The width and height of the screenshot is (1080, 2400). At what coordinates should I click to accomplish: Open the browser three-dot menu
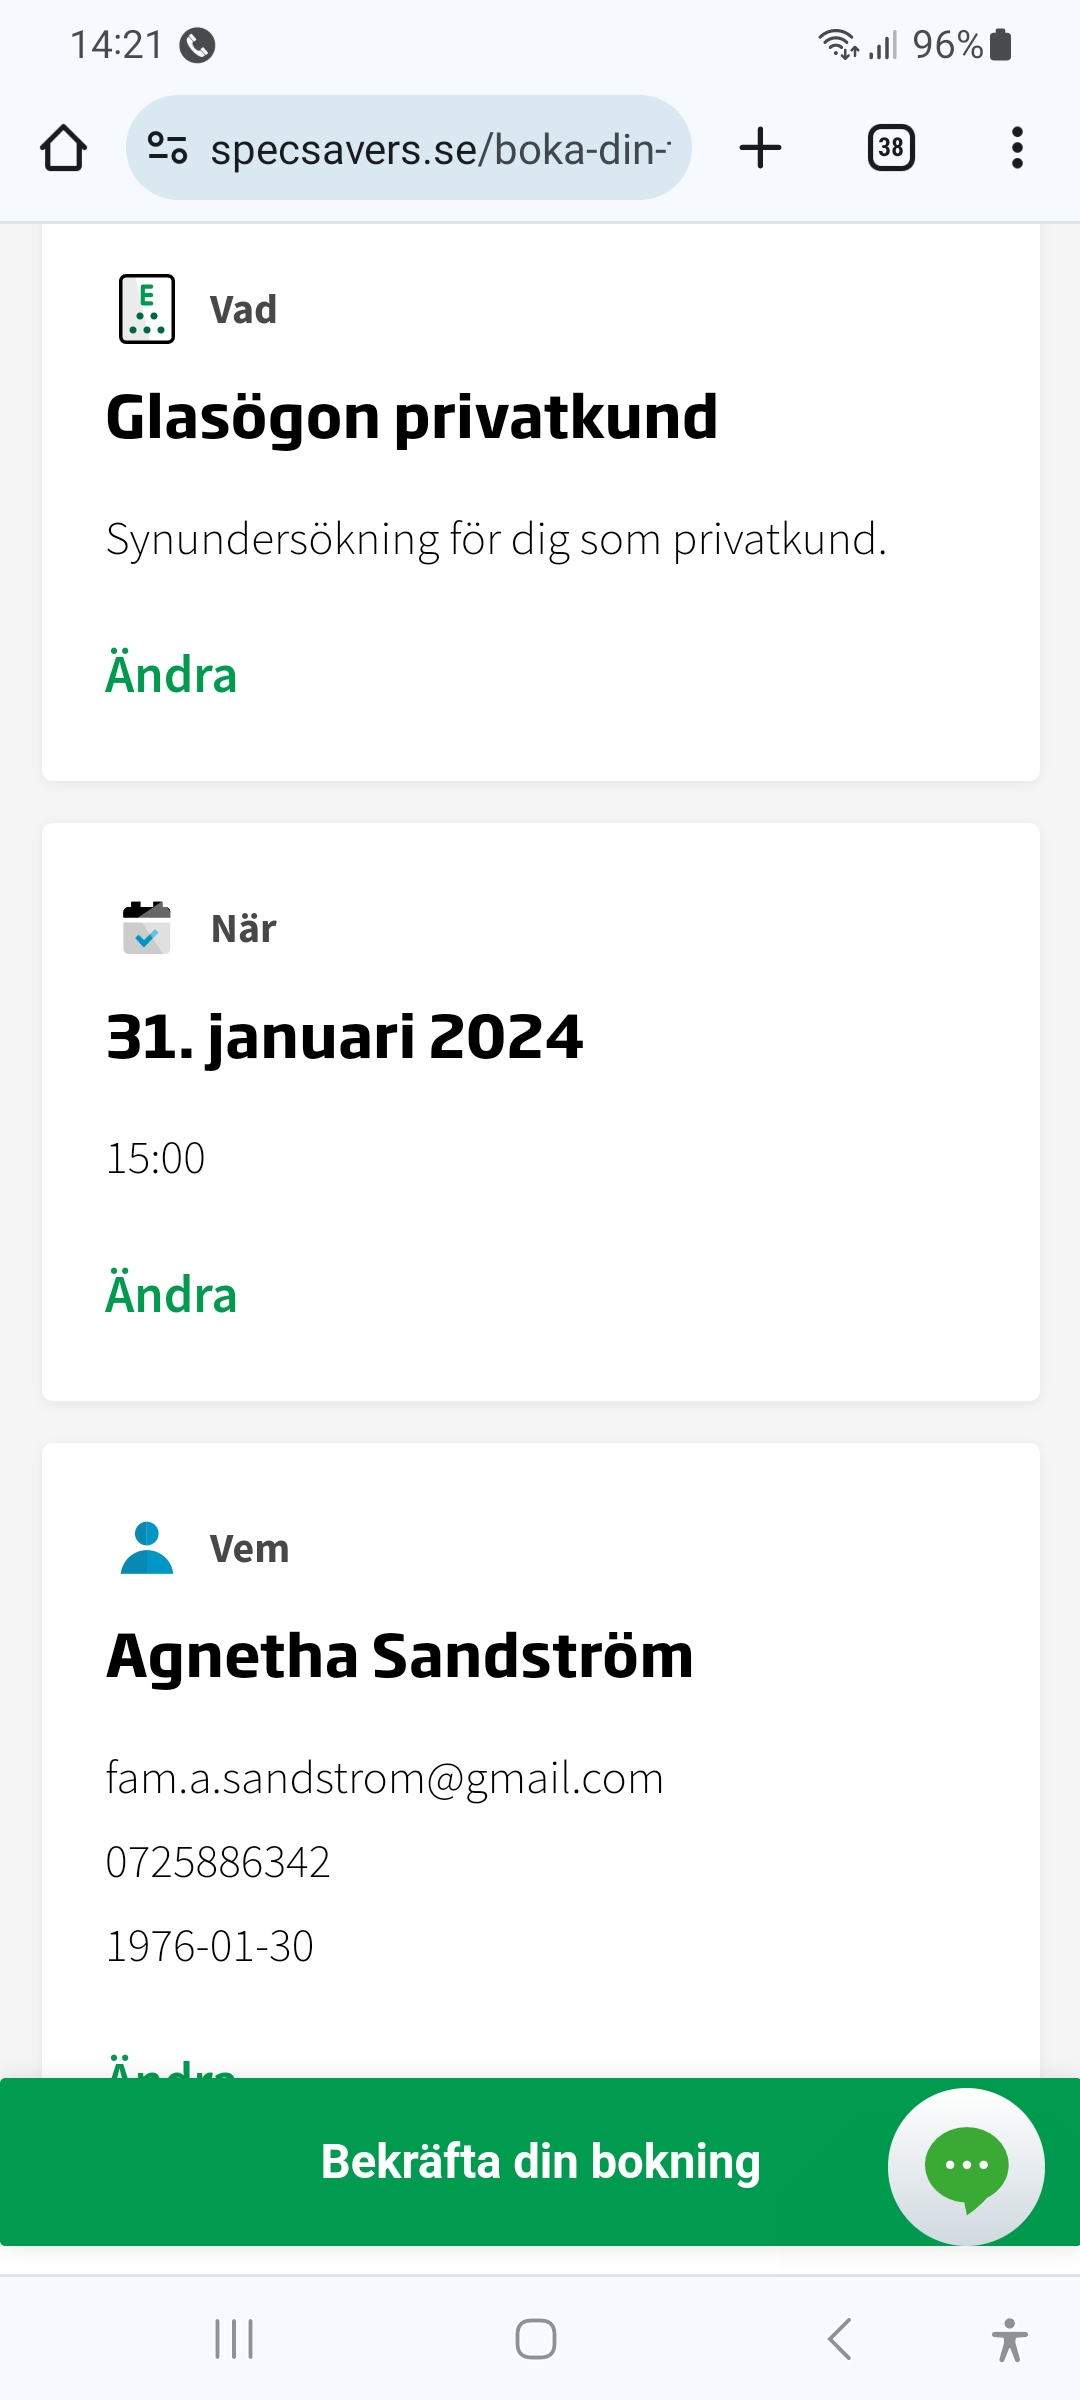[1017, 148]
